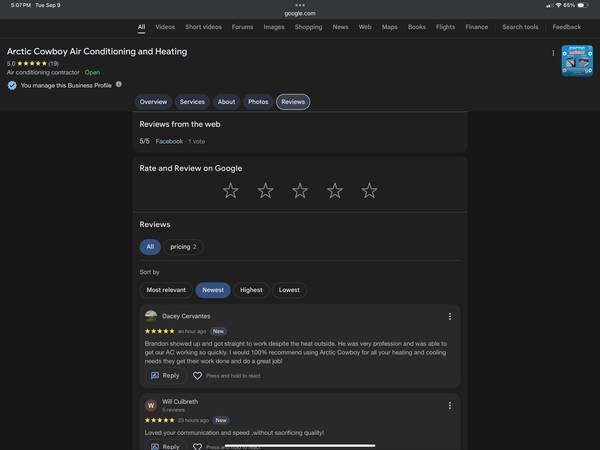Viewport: 600px width, 450px height.
Task: Switch to the About tab
Action: tap(227, 102)
